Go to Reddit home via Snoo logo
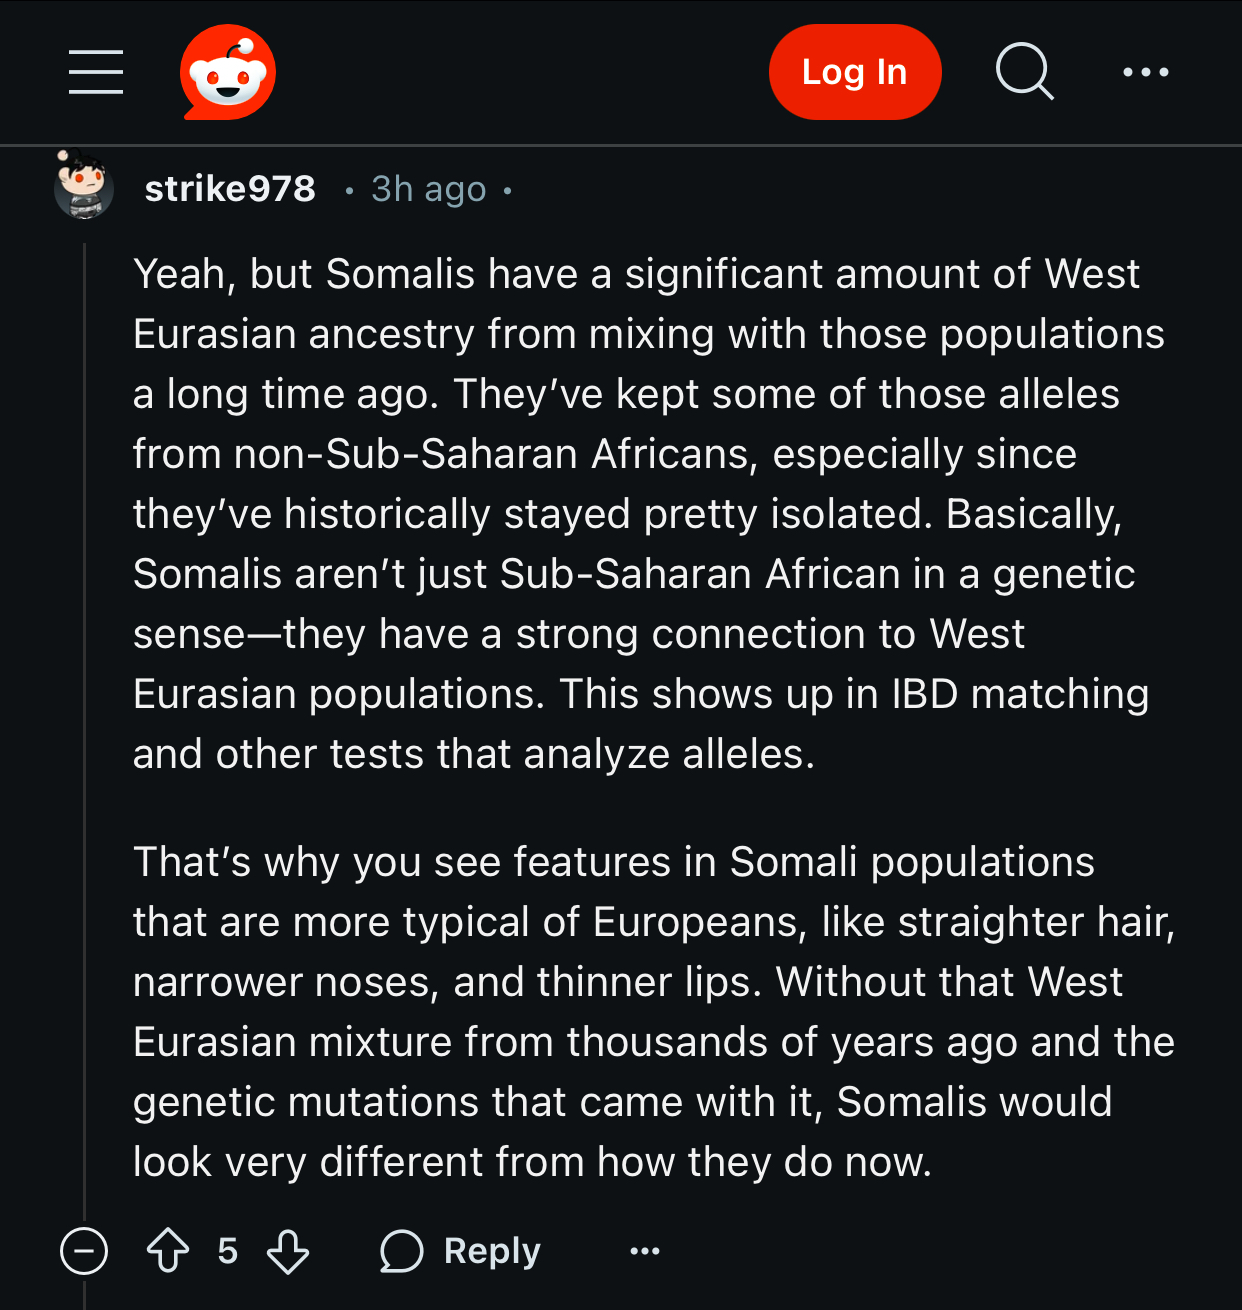Image resolution: width=1242 pixels, height=1310 pixels. (228, 72)
